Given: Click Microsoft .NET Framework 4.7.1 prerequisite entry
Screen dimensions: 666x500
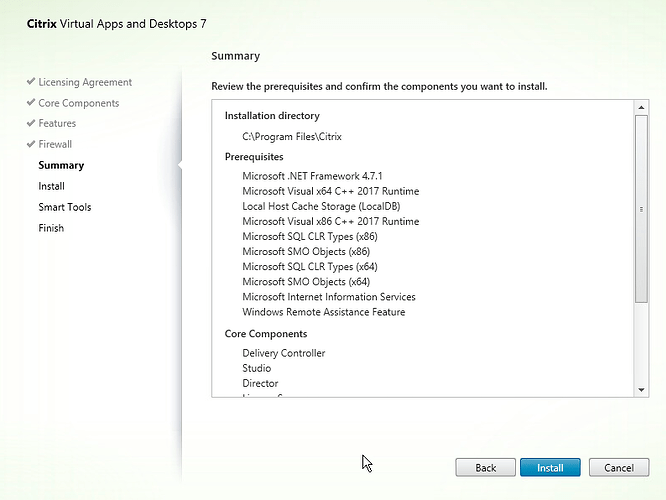Looking at the screenshot, I should (x=306, y=176).
